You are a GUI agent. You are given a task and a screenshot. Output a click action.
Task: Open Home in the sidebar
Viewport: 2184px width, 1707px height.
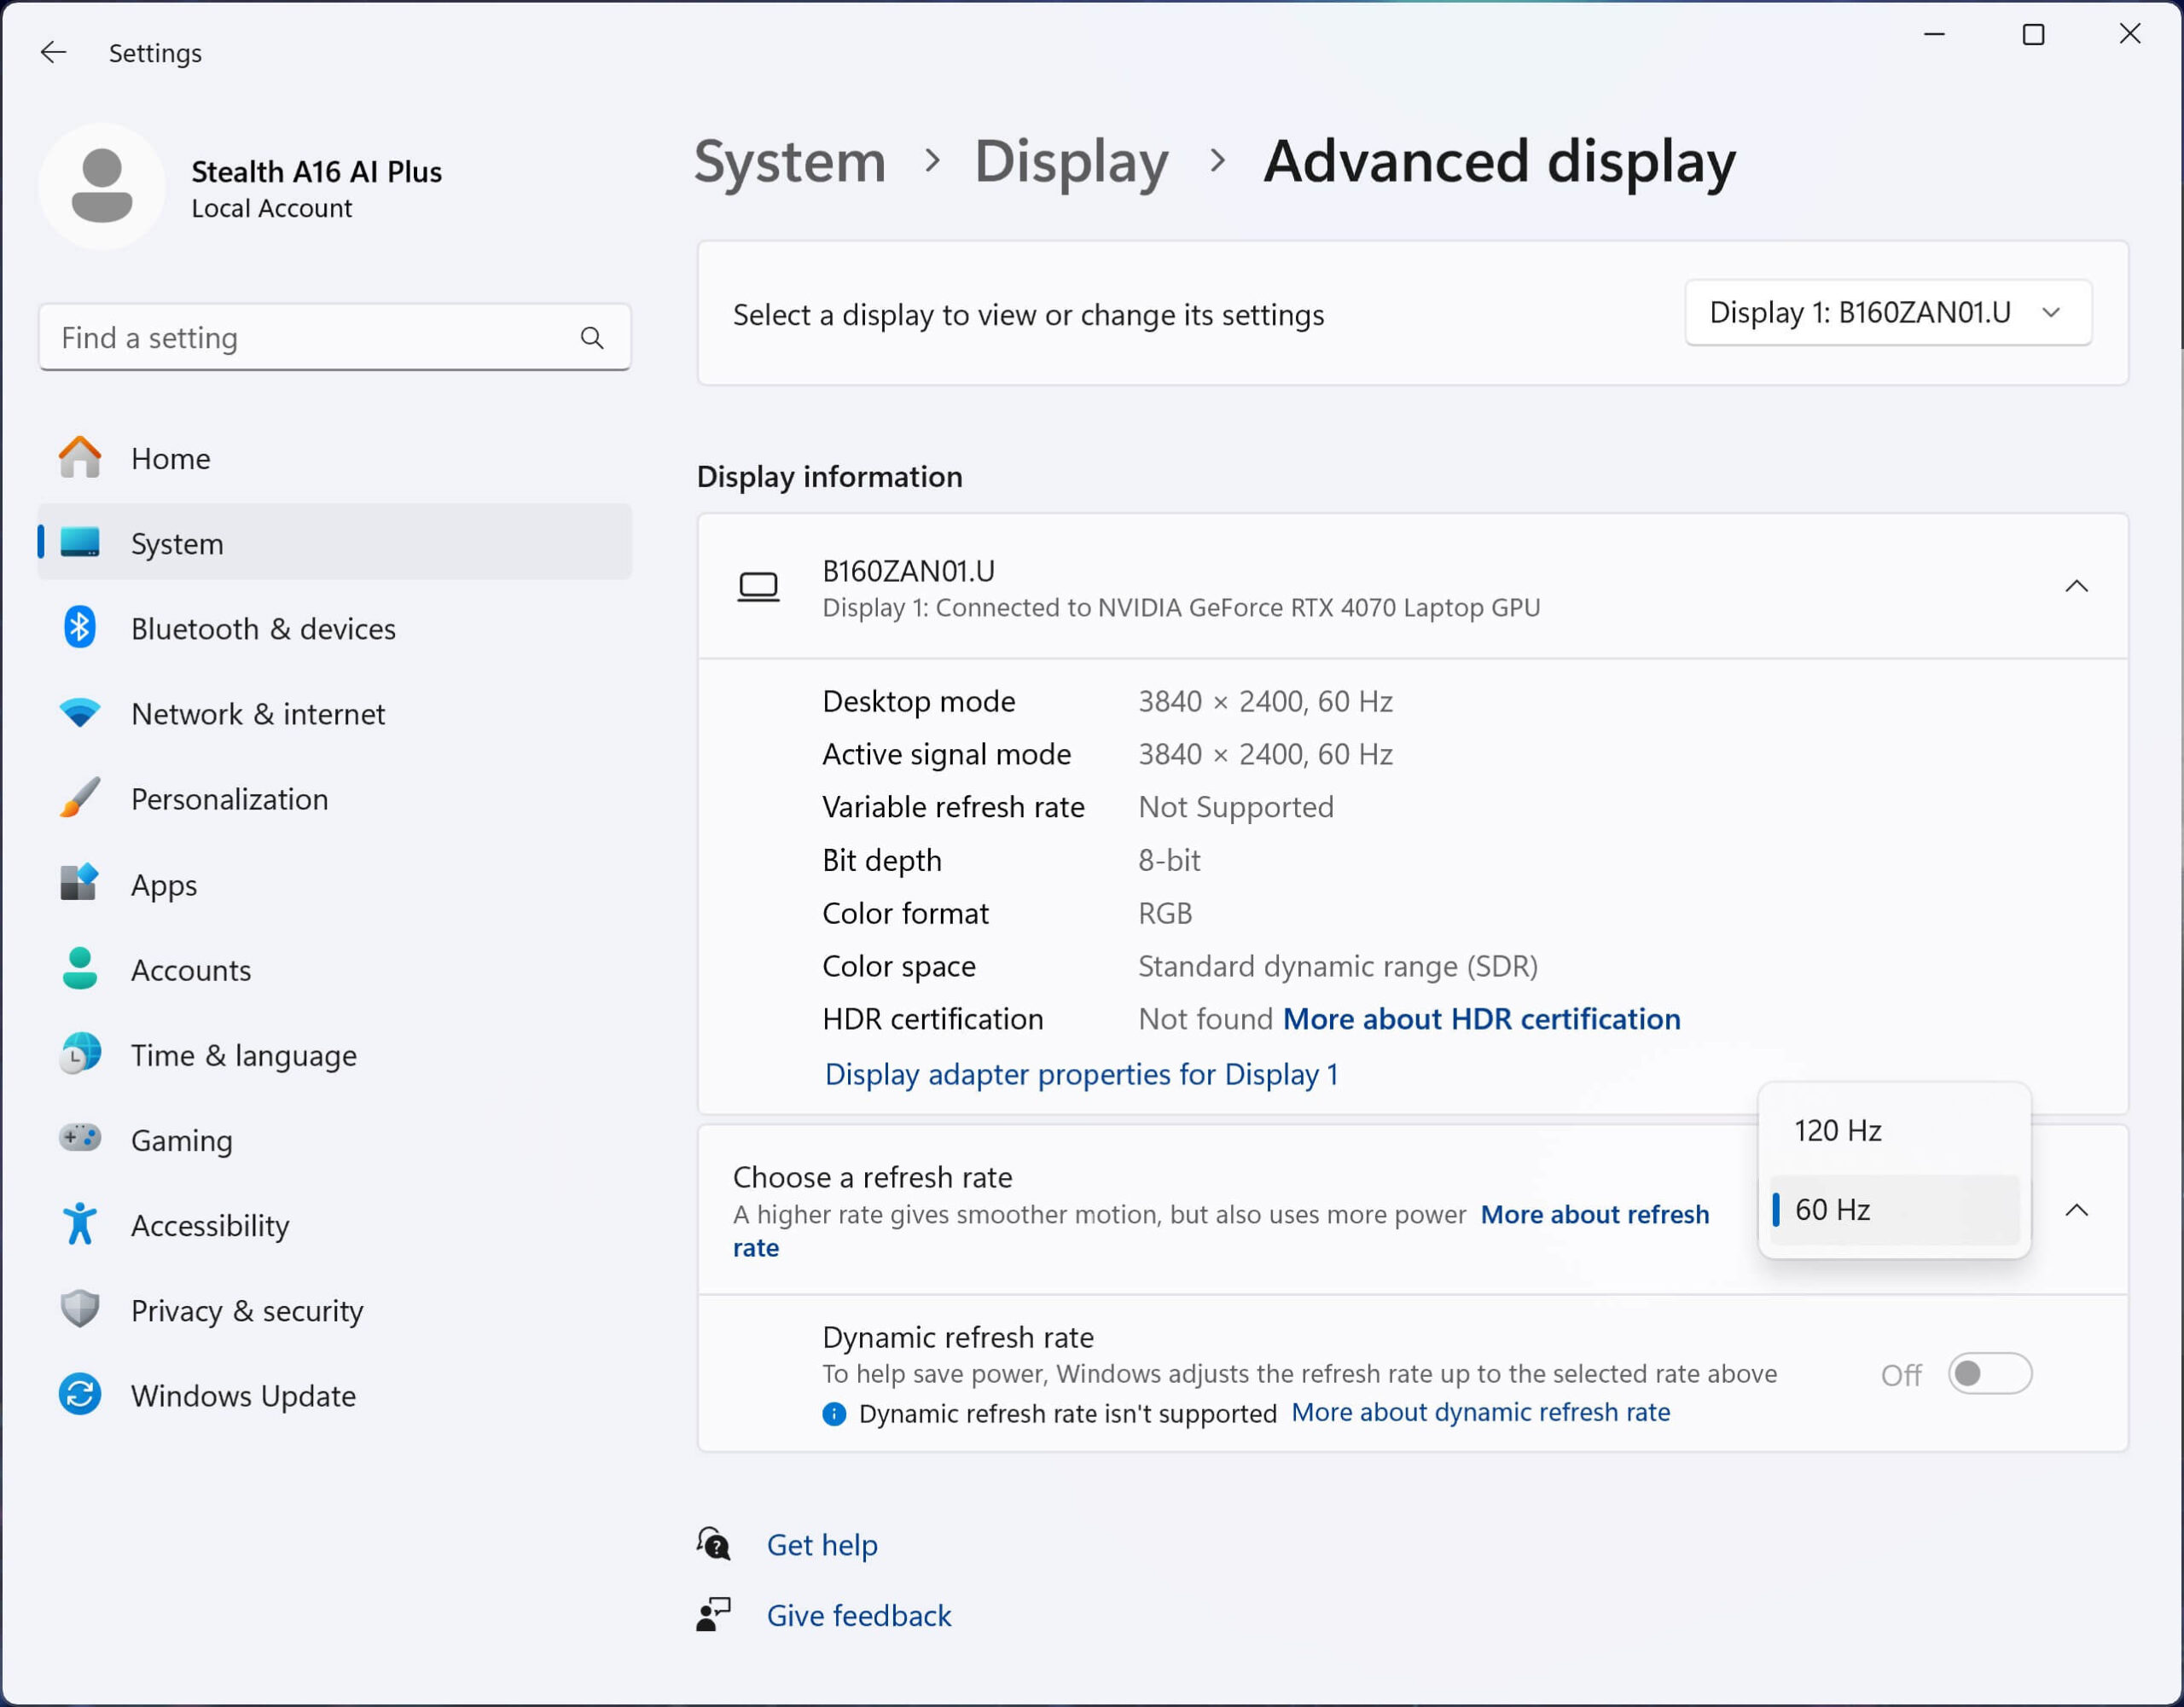(x=335, y=458)
